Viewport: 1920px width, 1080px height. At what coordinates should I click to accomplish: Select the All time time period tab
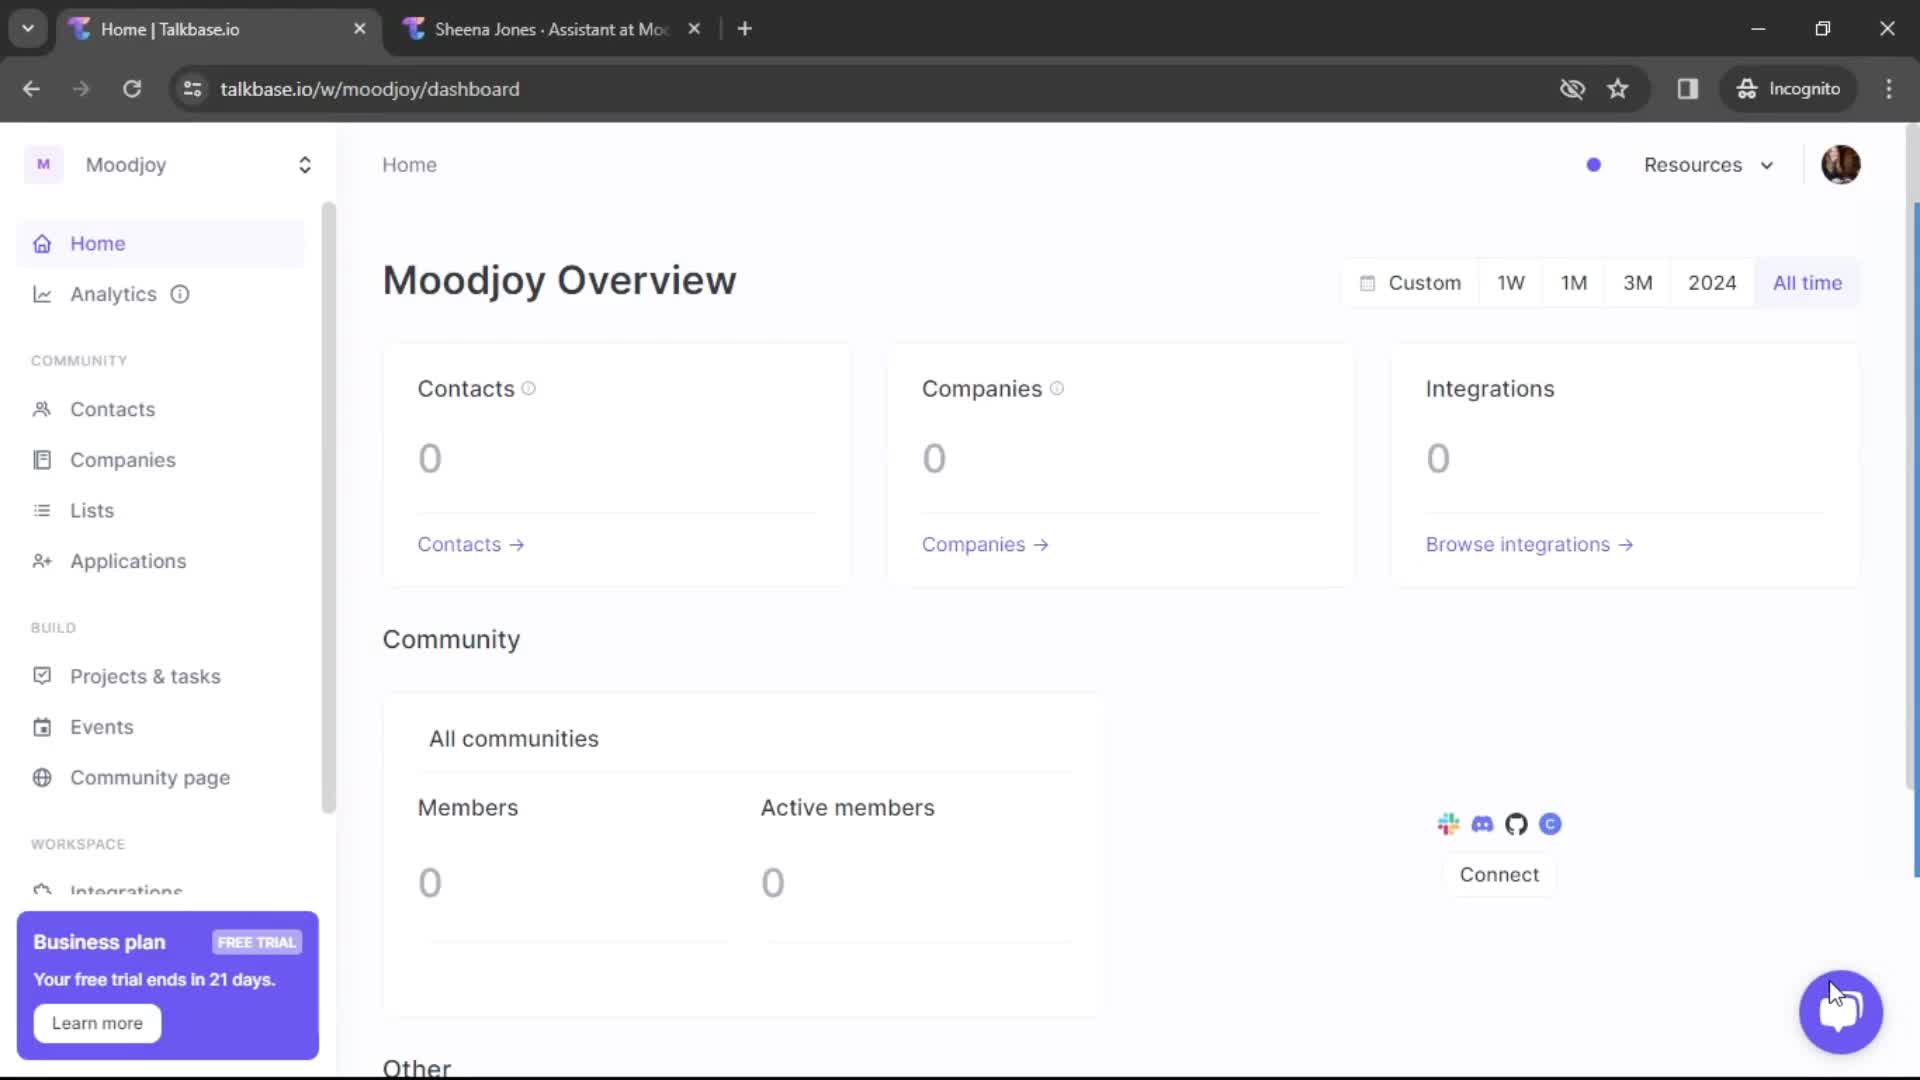click(1807, 282)
